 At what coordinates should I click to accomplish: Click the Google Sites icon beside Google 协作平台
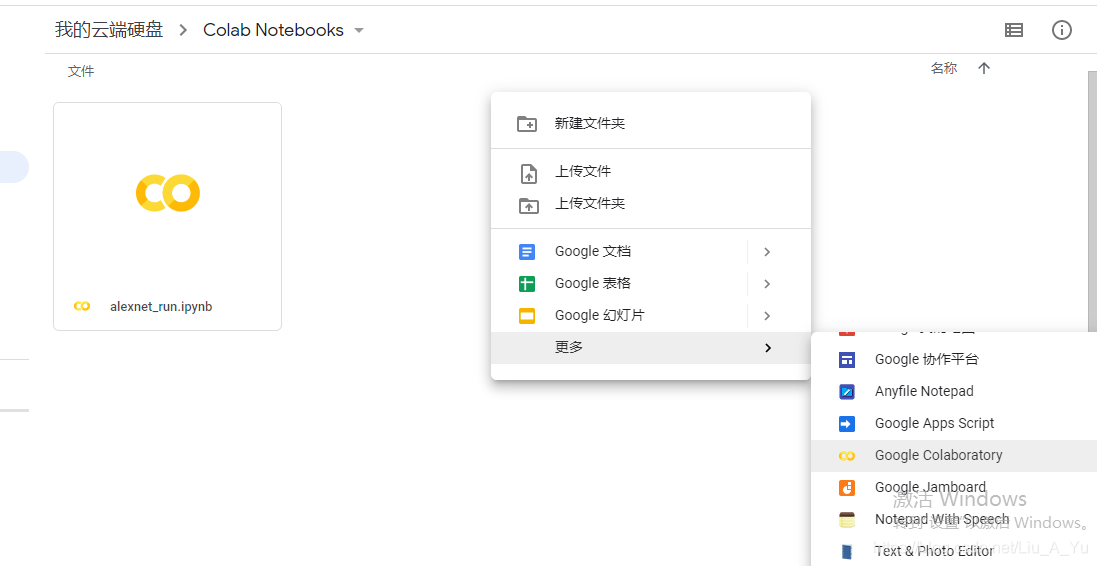[847, 360]
